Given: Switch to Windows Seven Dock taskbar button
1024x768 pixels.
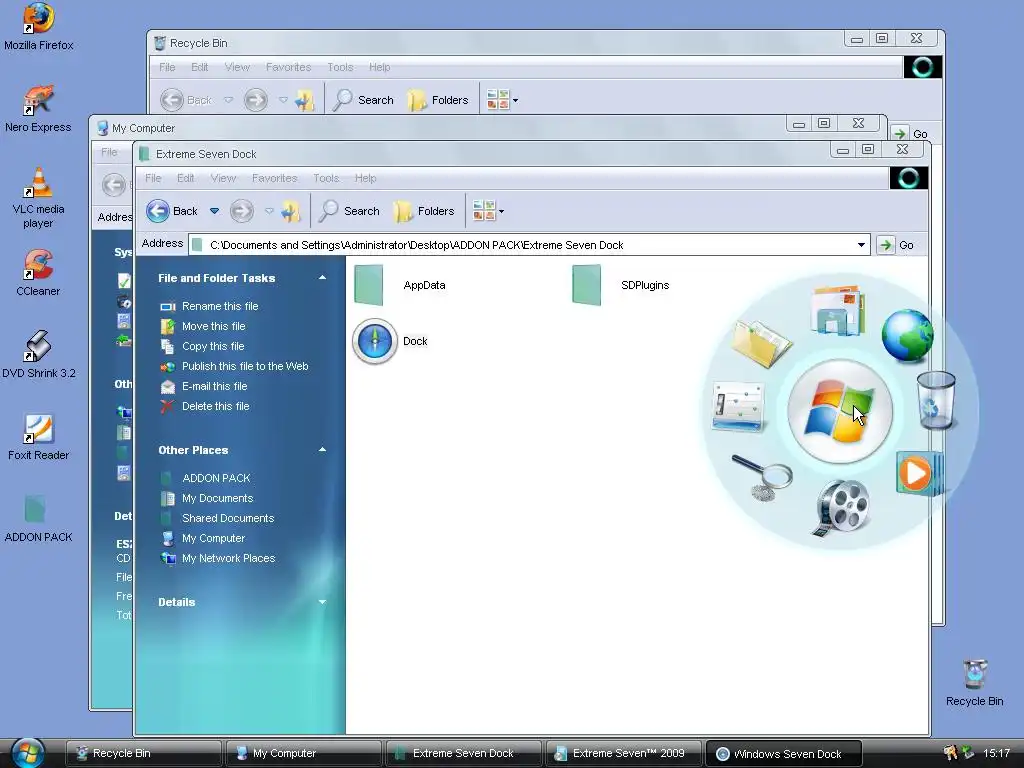Looking at the screenshot, I should [x=784, y=753].
